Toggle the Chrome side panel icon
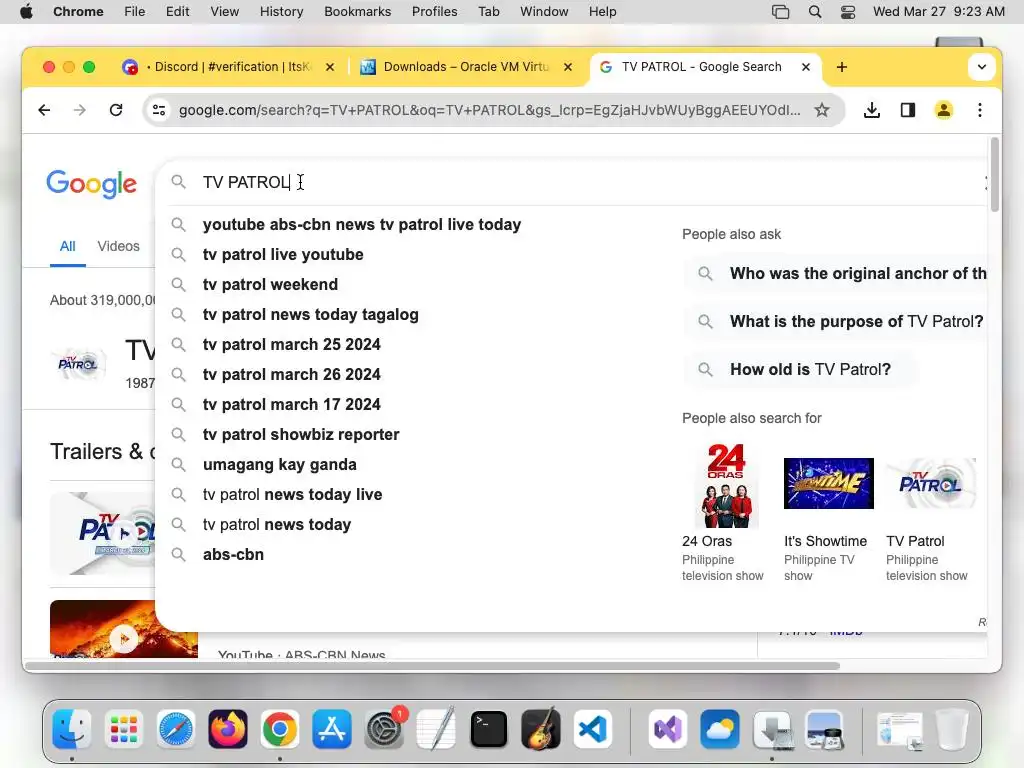Screen dimensions: 1024x768 click(908, 110)
